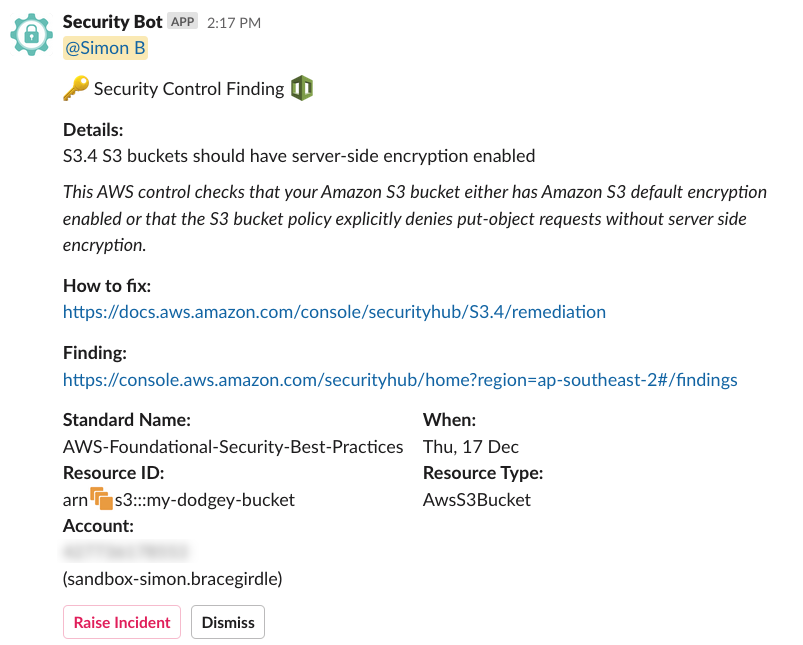This screenshot has height=645, width=803.
Task: Open the @Simon B mention
Action: [x=105, y=48]
